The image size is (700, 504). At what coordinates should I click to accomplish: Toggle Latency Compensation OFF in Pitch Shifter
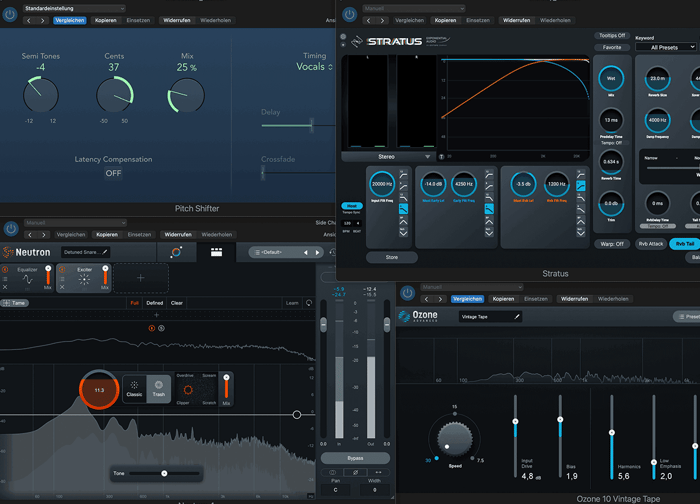[x=113, y=173]
